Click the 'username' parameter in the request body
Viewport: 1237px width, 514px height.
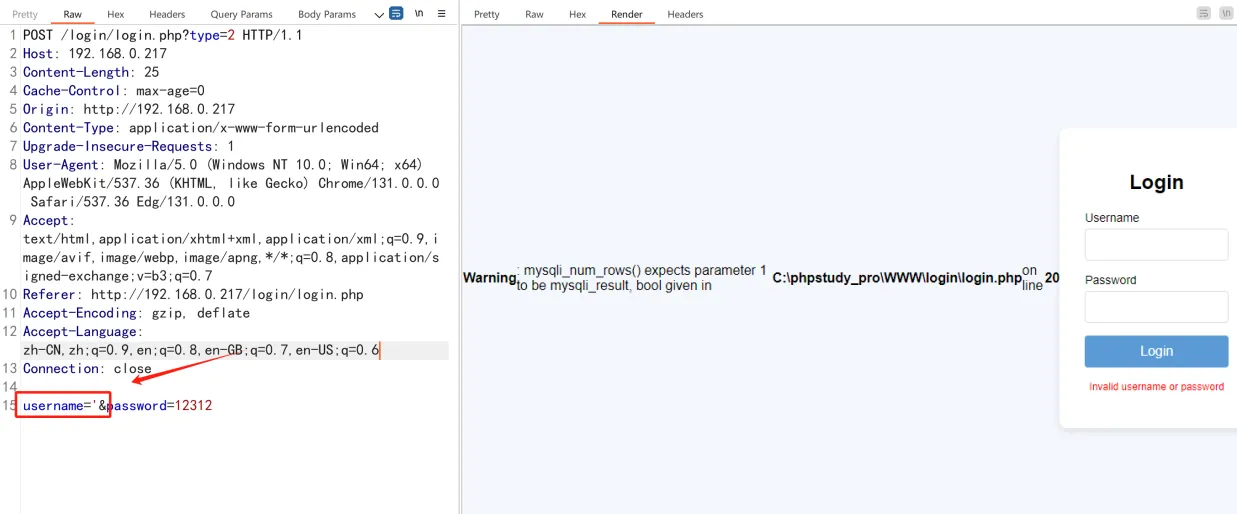(x=53, y=406)
